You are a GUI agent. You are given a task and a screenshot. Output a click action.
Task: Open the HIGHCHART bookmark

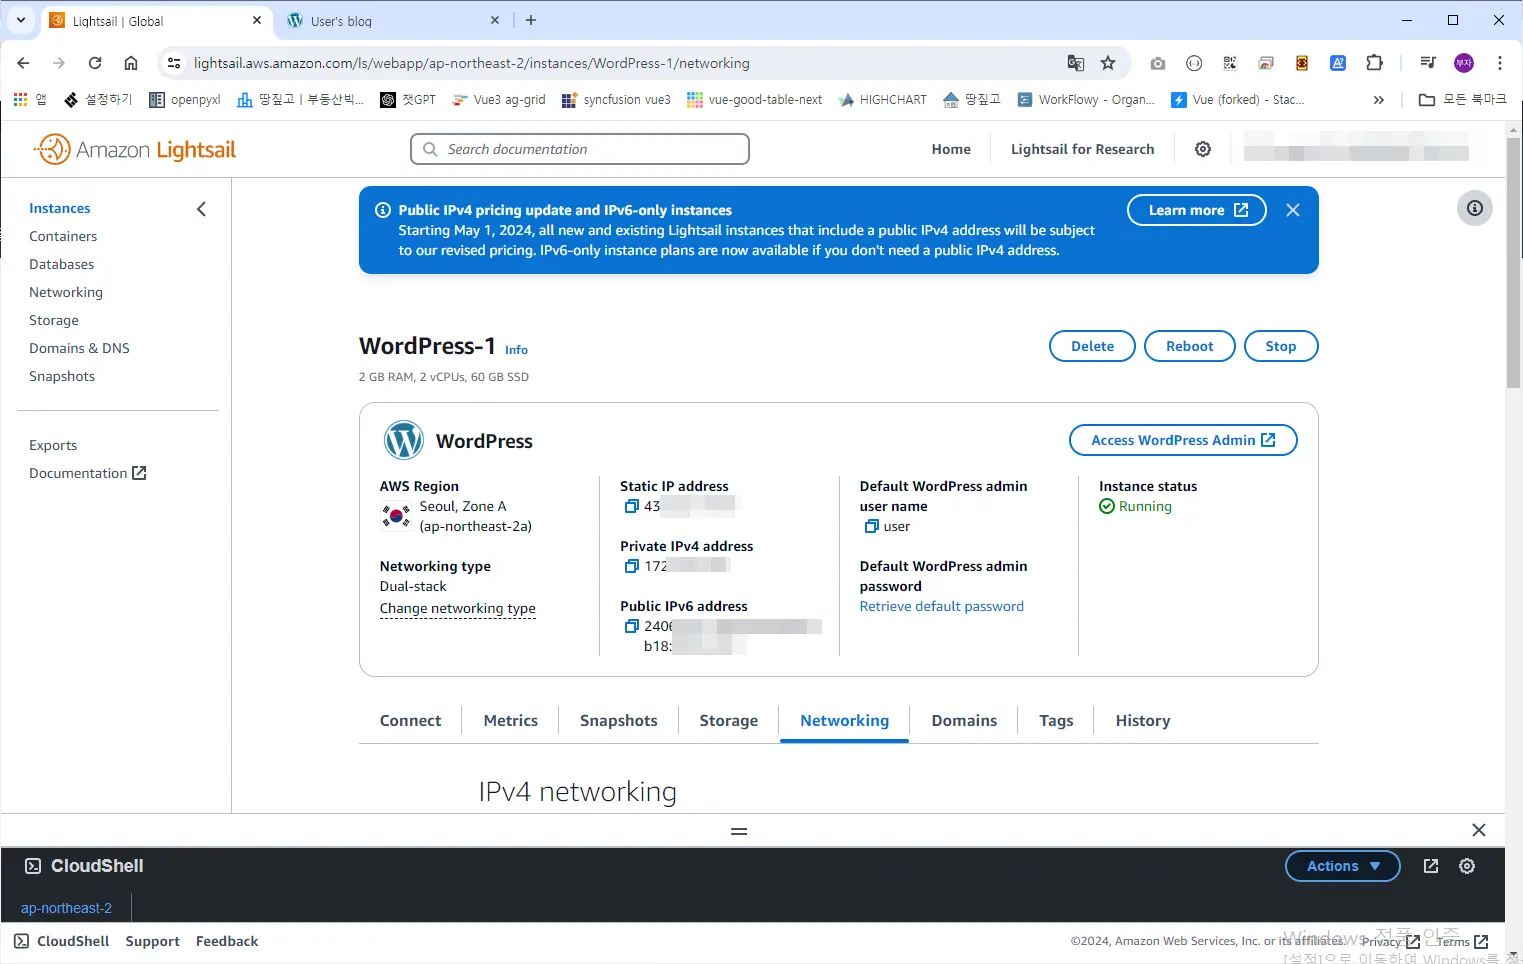[882, 100]
